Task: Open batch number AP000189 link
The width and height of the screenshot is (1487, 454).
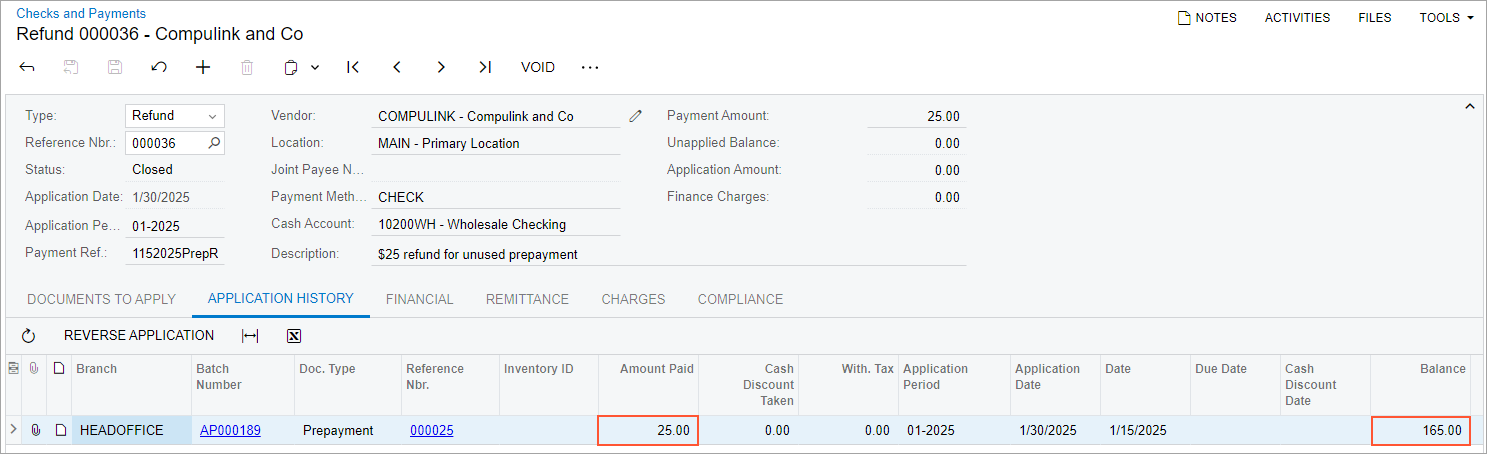Action: click(x=230, y=430)
